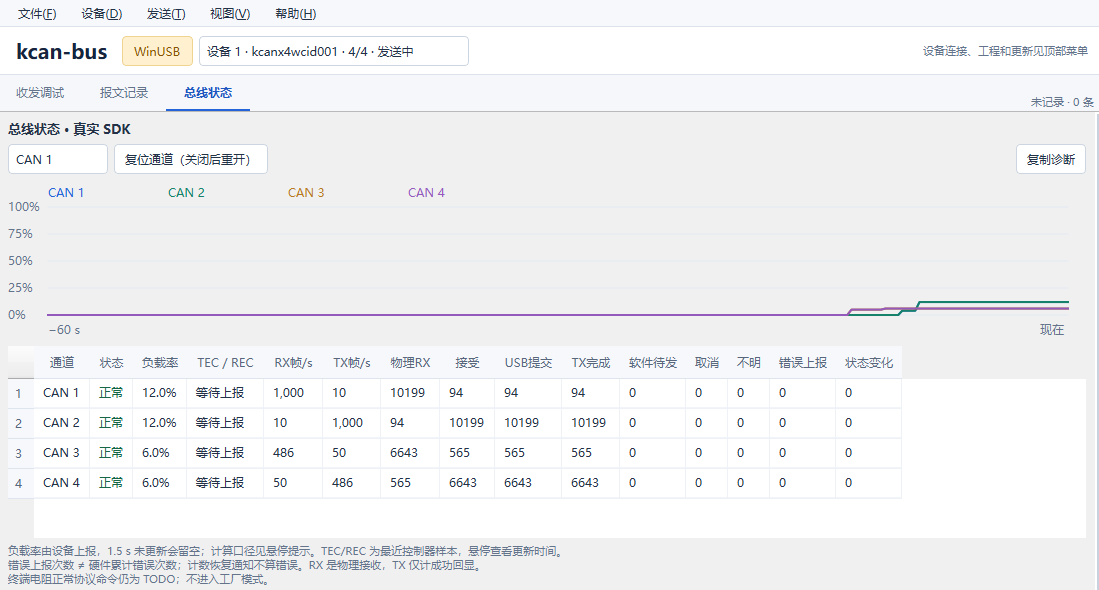Image resolution: width=1099 pixels, height=590 pixels.
Task: Toggle the CAN 3 chart legend
Action: click(x=306, y=193)
